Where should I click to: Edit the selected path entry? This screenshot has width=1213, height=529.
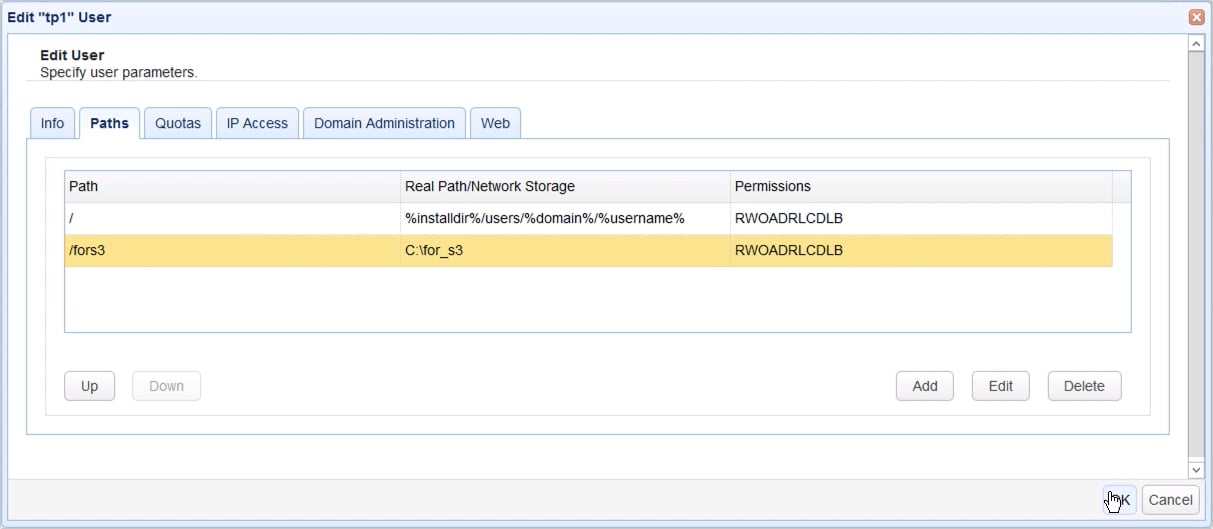1000,386
